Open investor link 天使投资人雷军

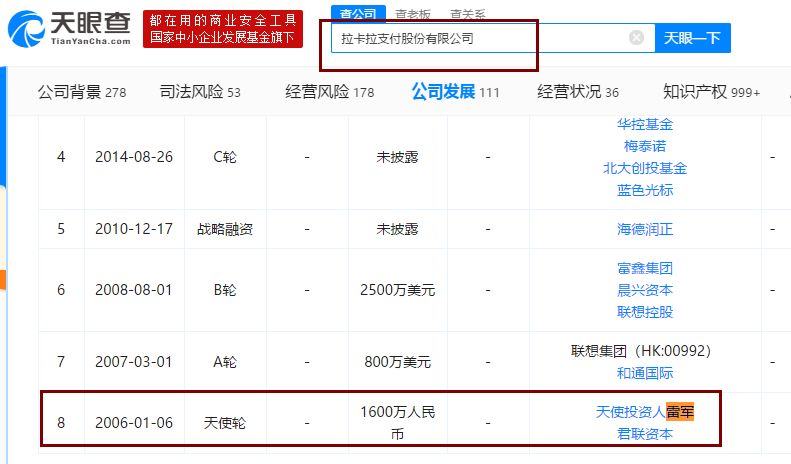[x=645, y=412]
